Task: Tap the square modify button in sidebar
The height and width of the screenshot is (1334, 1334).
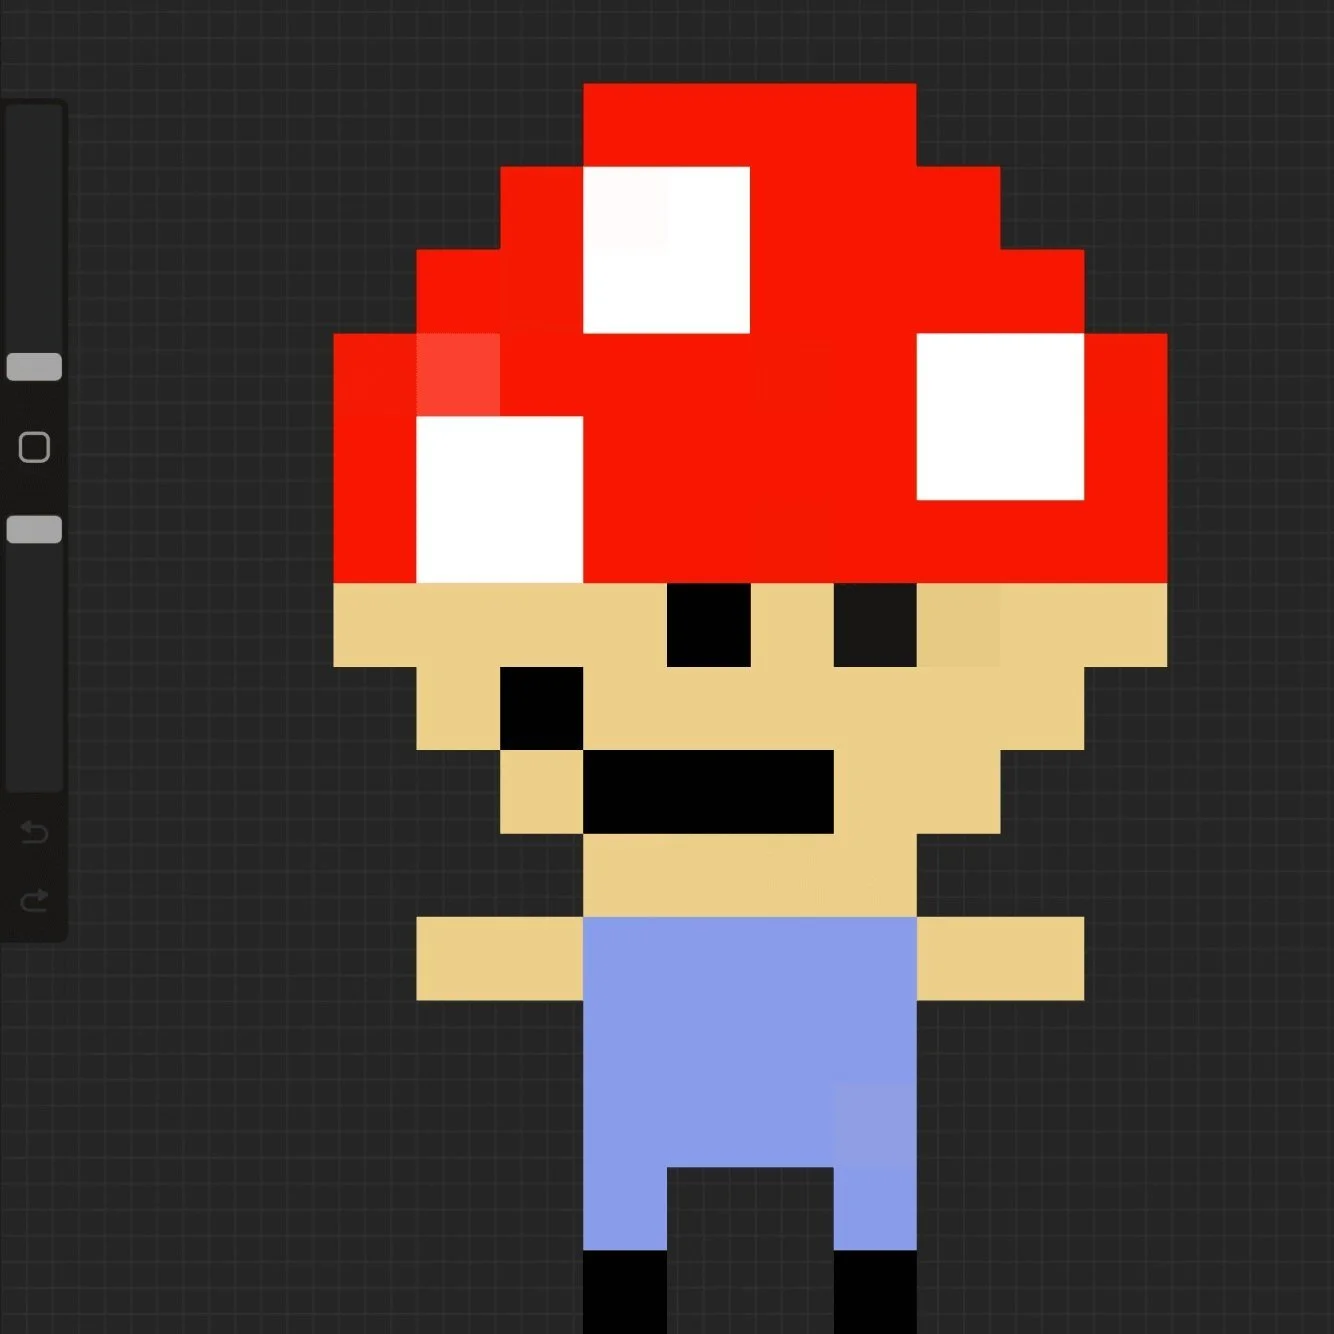Action: pos(34,447)
